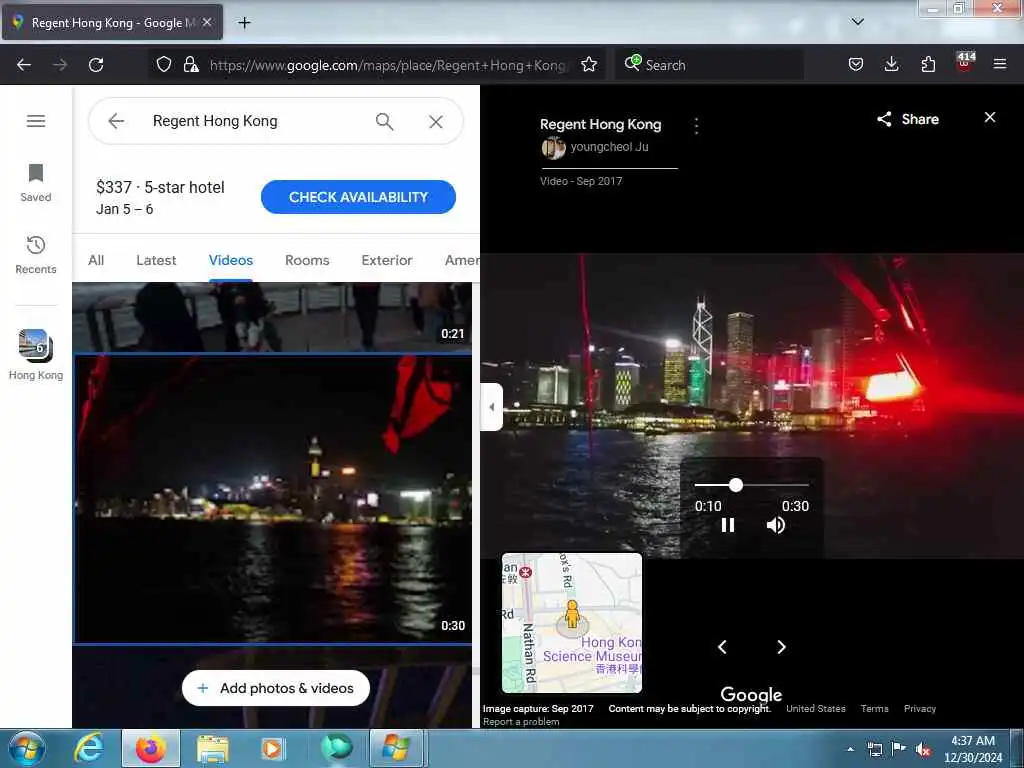This screenshot has width=1024, height=768.
Task: Click Firefox icon in taskbar
Action: point(150,748)
